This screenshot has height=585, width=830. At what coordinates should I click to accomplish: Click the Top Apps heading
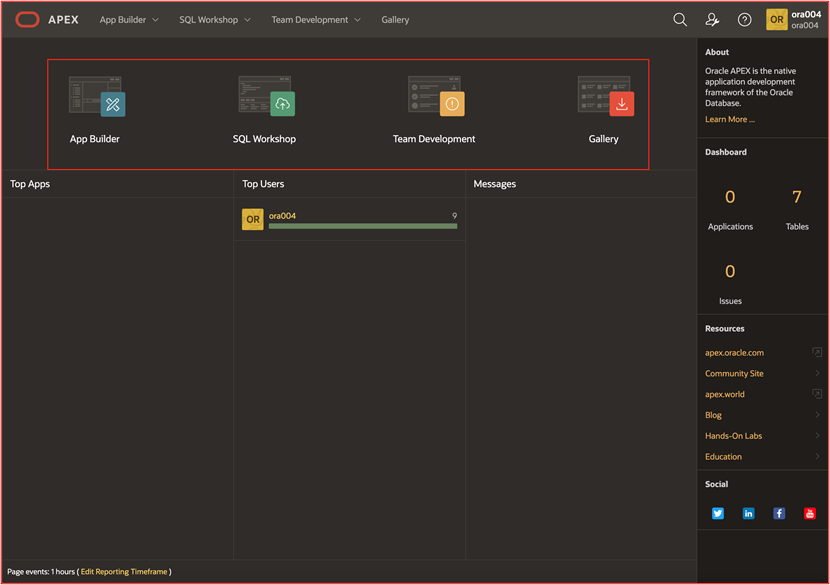30,184
